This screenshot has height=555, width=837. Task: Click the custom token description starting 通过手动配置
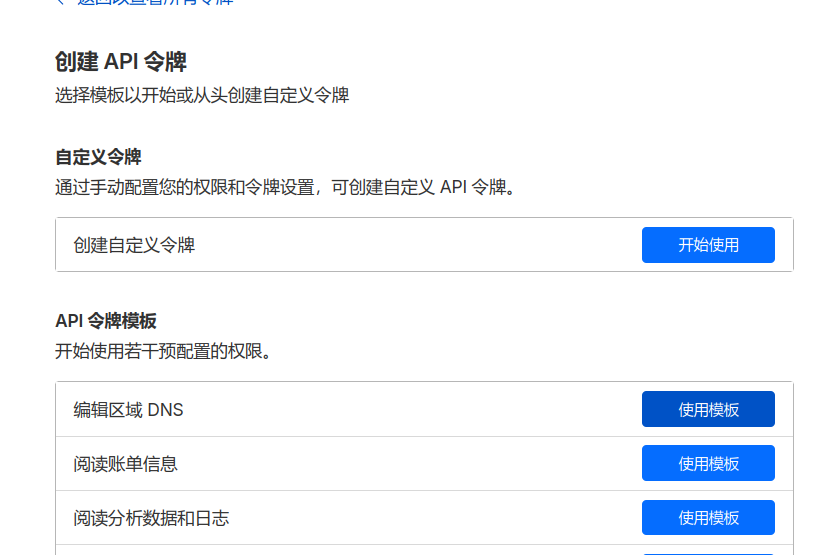point(284,187)
